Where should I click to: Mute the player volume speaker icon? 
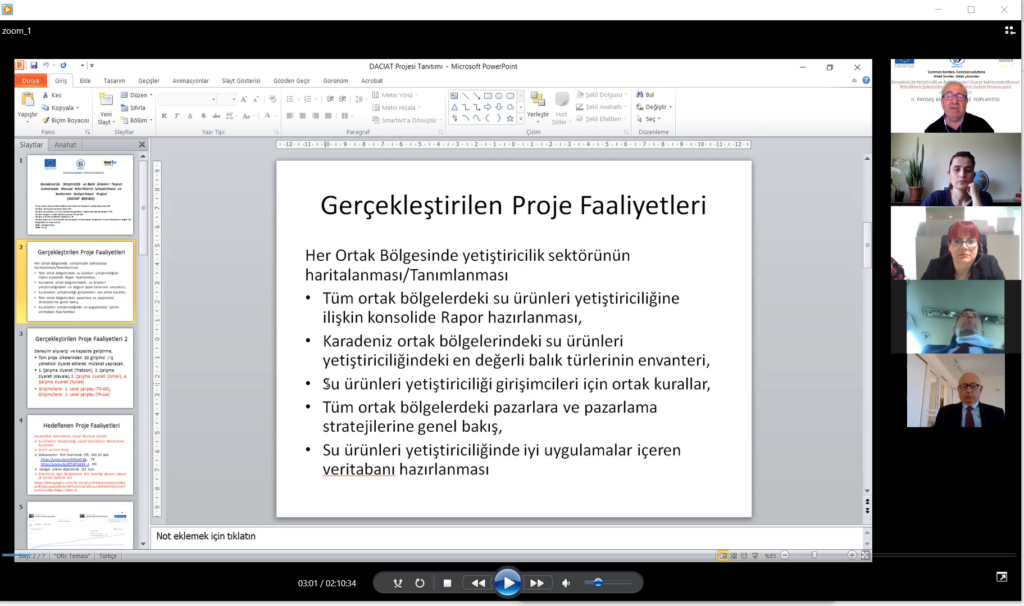point(566,583)
